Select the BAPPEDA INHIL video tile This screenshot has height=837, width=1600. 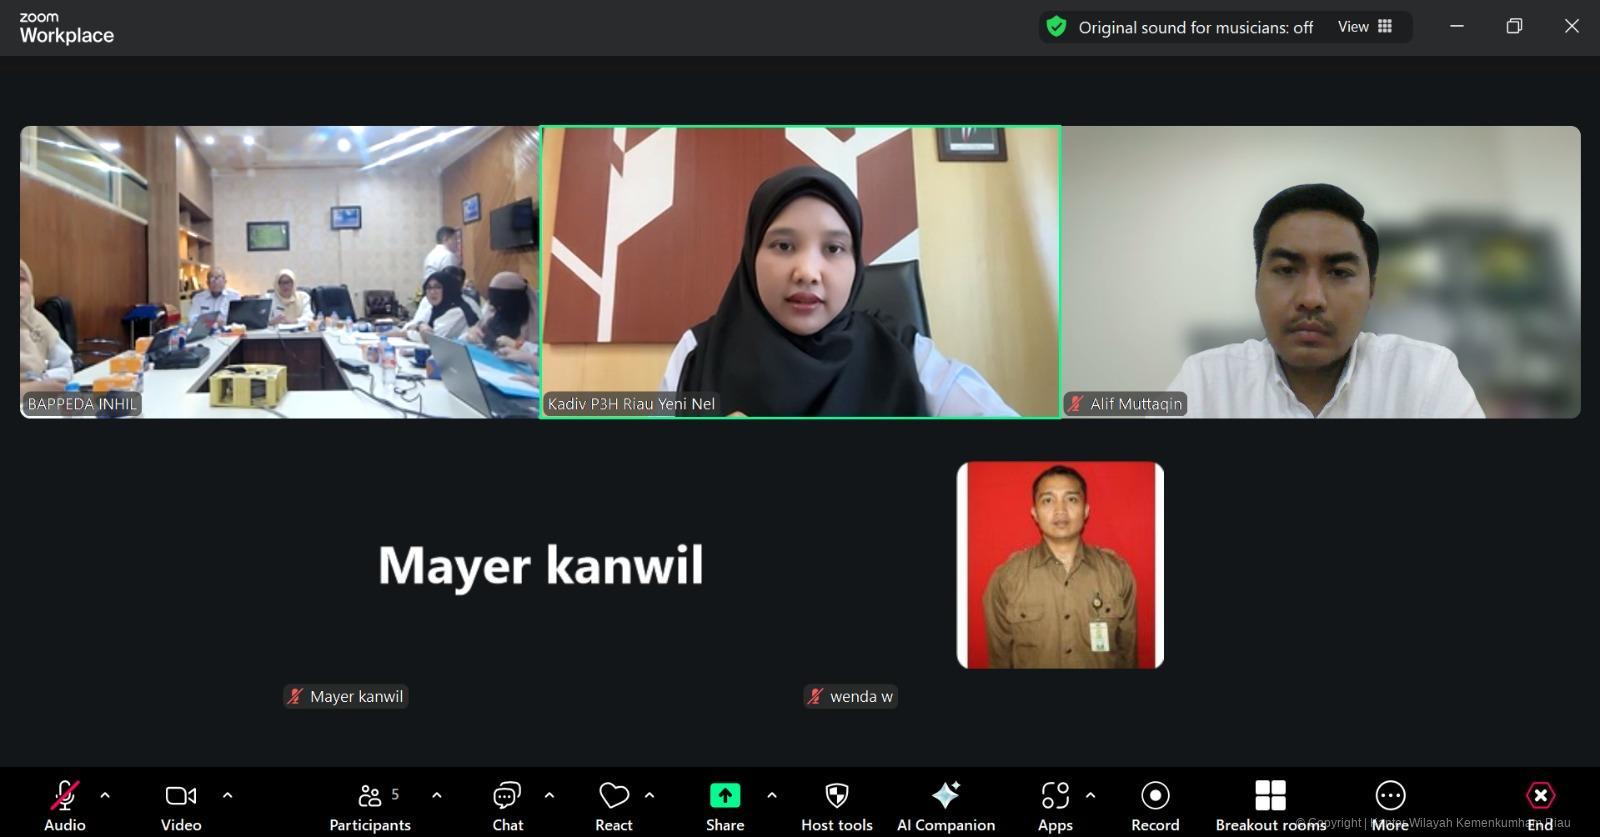tap(280, 271)
